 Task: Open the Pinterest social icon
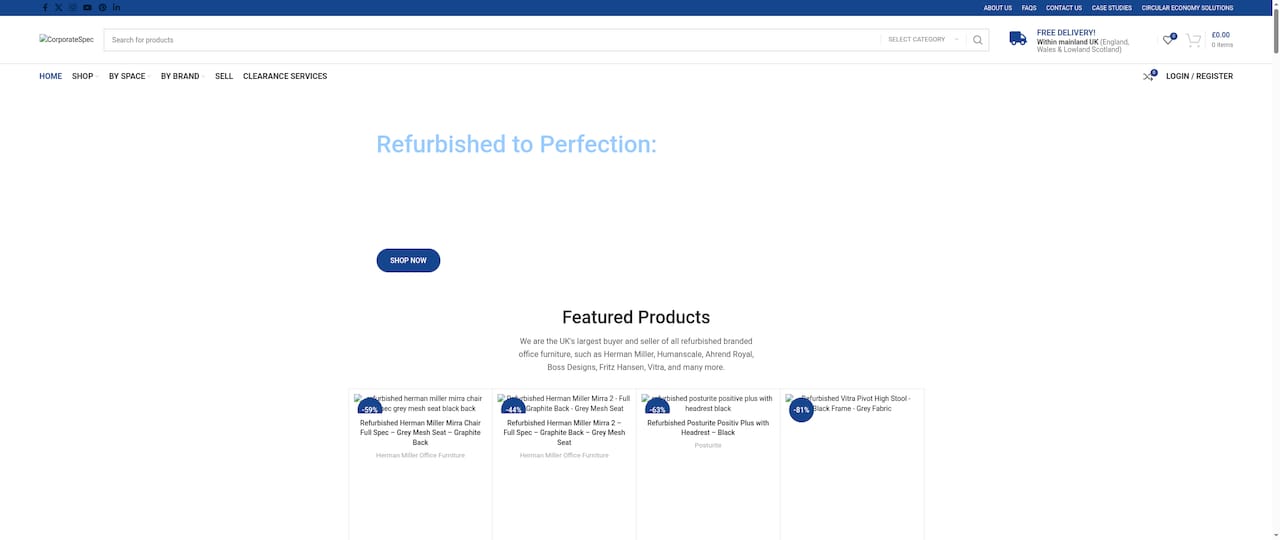[x=102, y=7]
